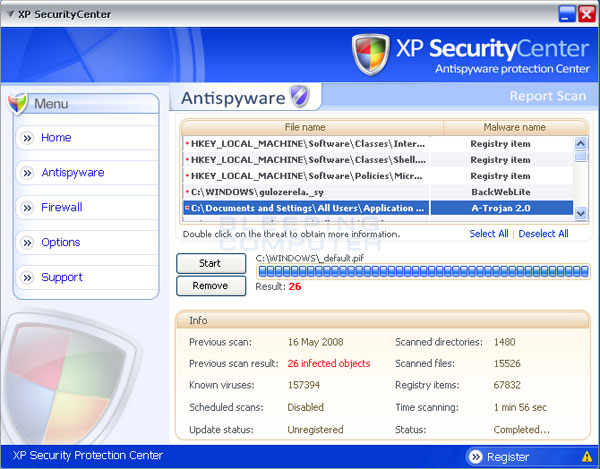Click the scroll up arrow of threat list

point(580,144)
